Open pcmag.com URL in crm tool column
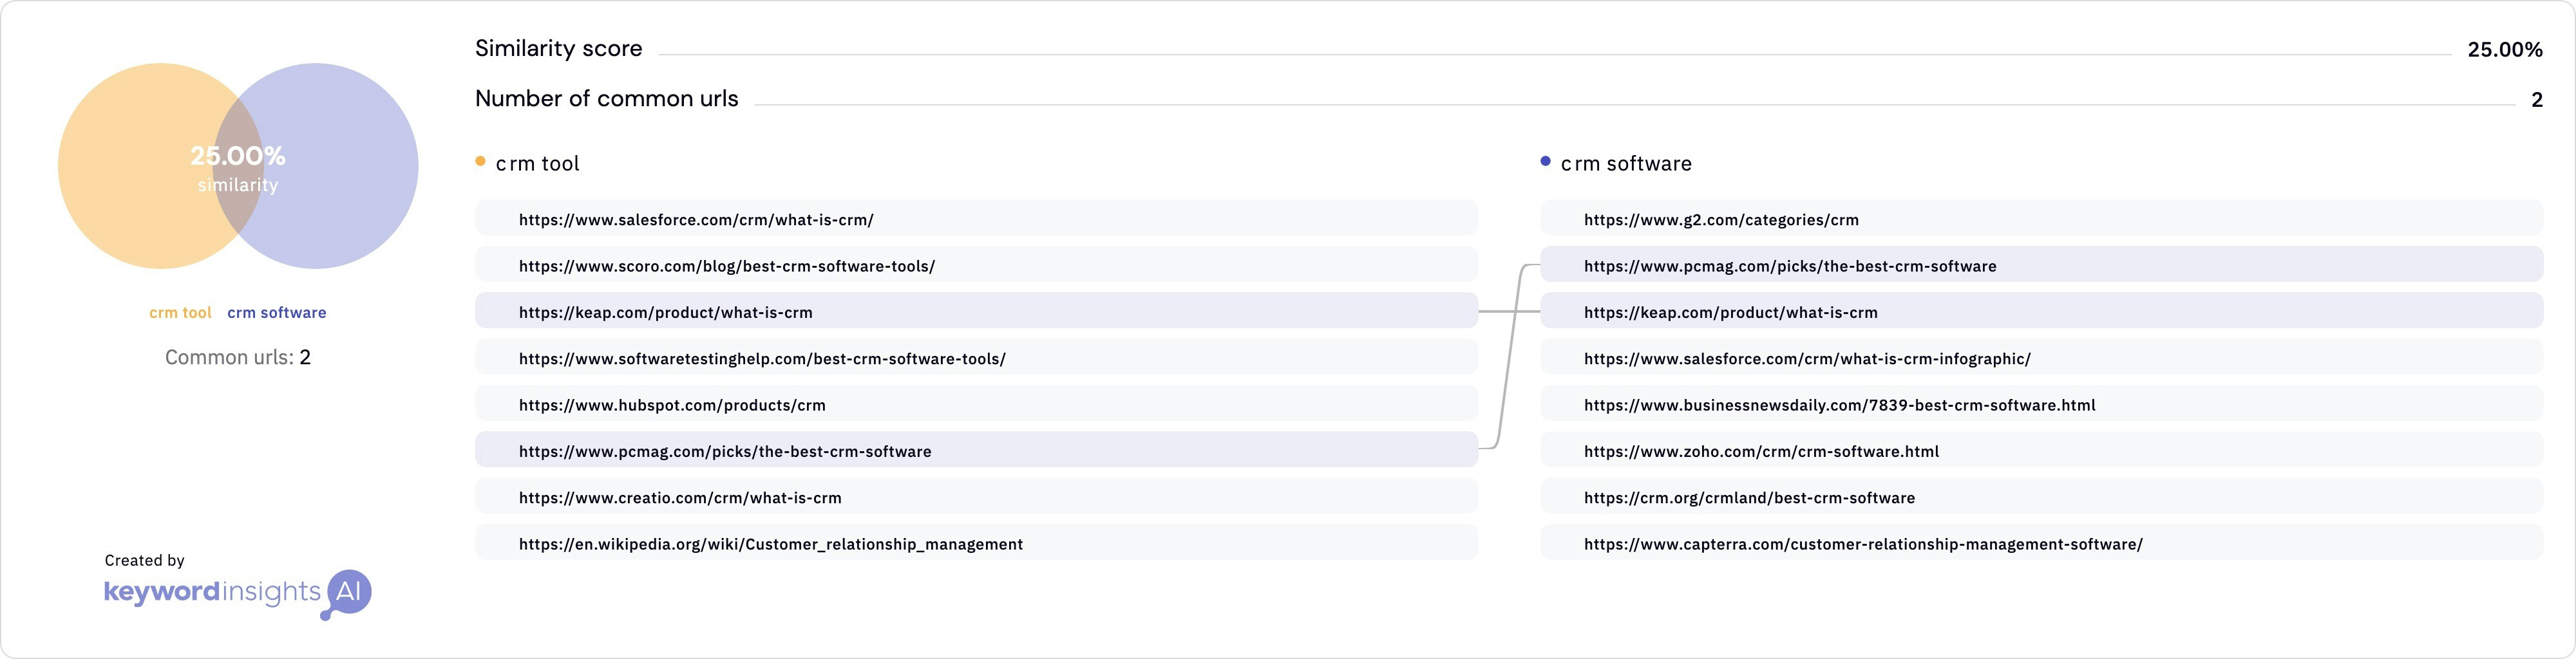 click(x=976, y=450)
